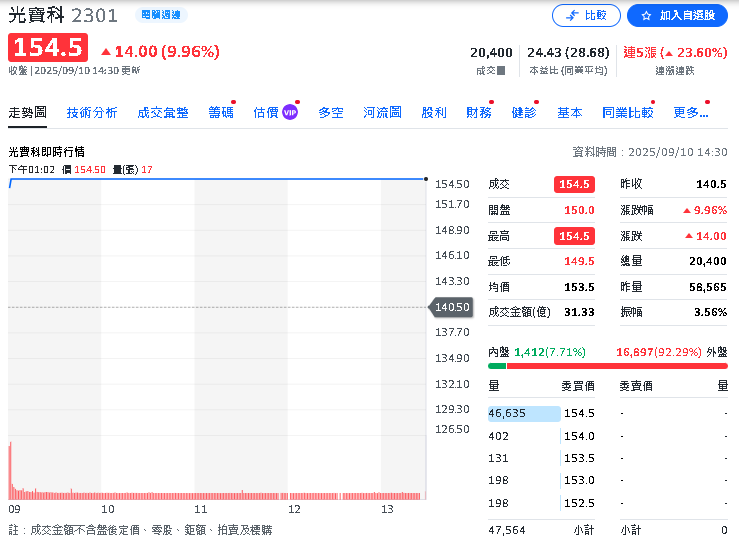Click the 154.5 closing price badge
The image size is (739, 545).
(48, 48)
